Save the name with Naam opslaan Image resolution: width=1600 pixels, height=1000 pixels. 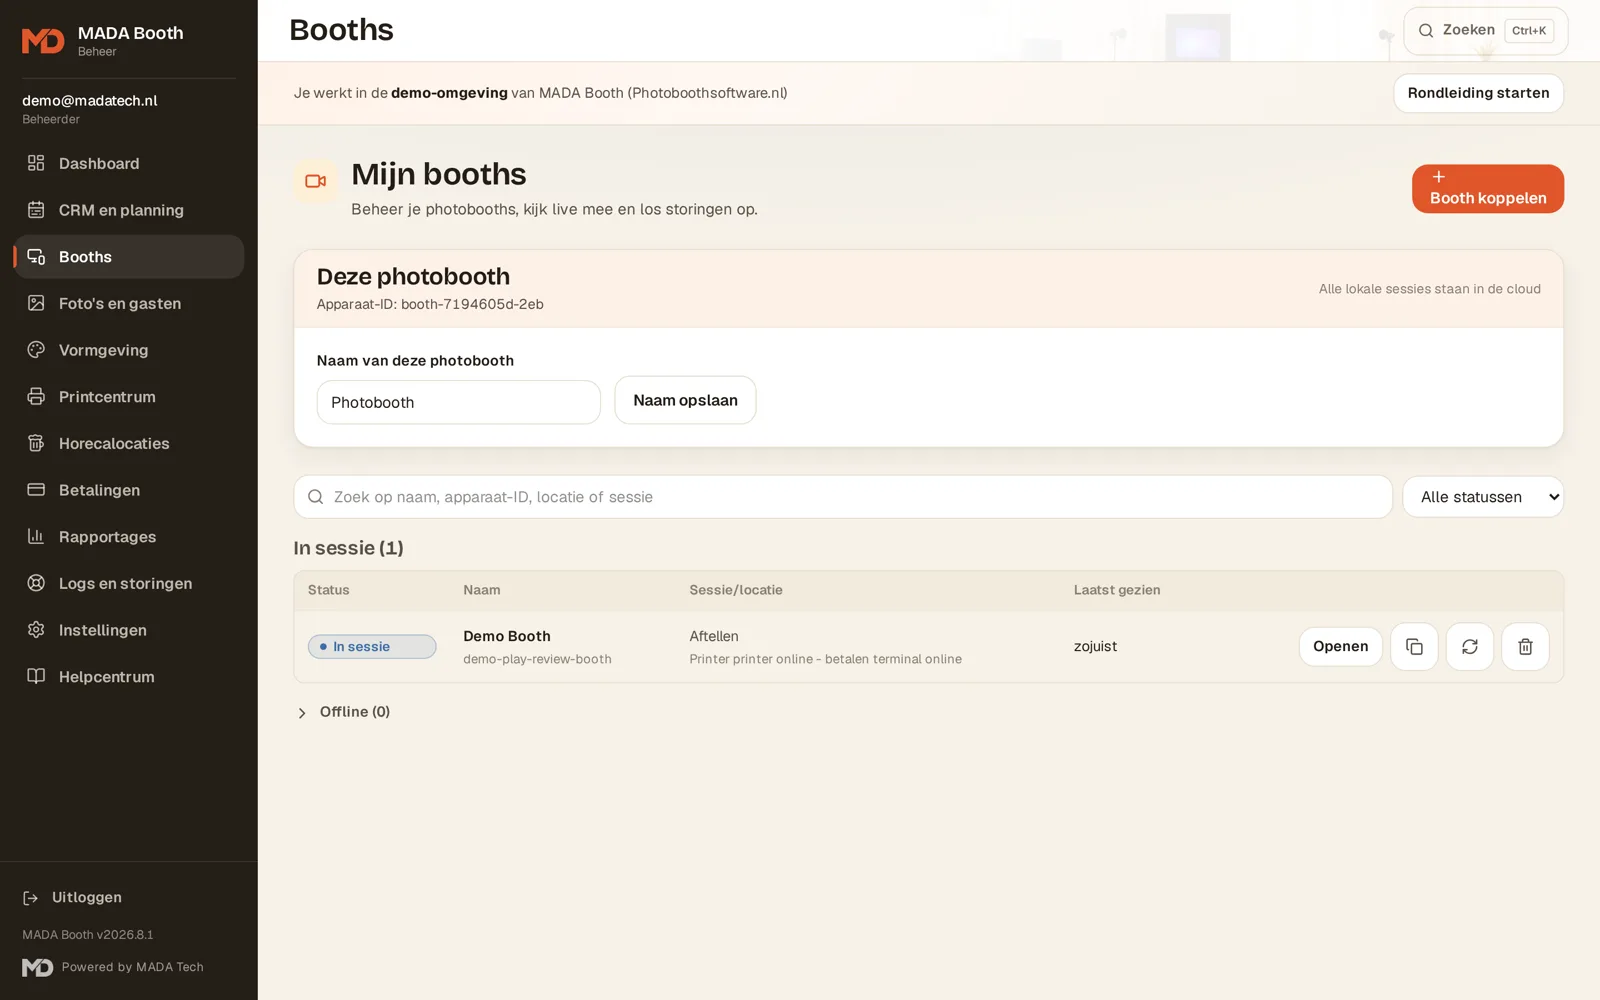pos(685,400)
